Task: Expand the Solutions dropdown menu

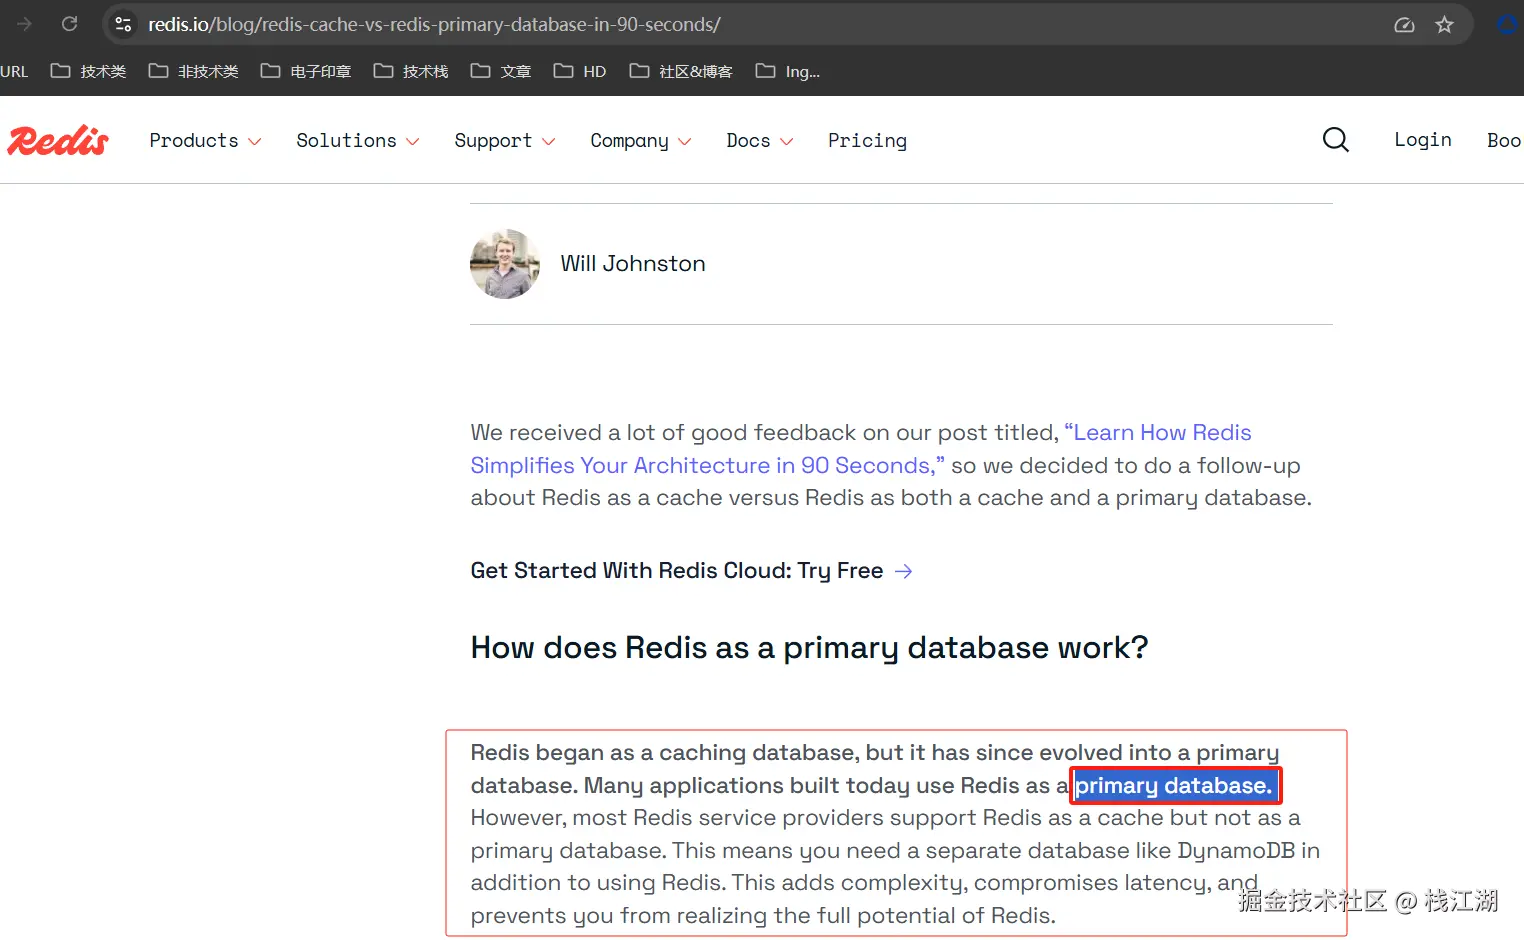Action: (x=357, y=141)
